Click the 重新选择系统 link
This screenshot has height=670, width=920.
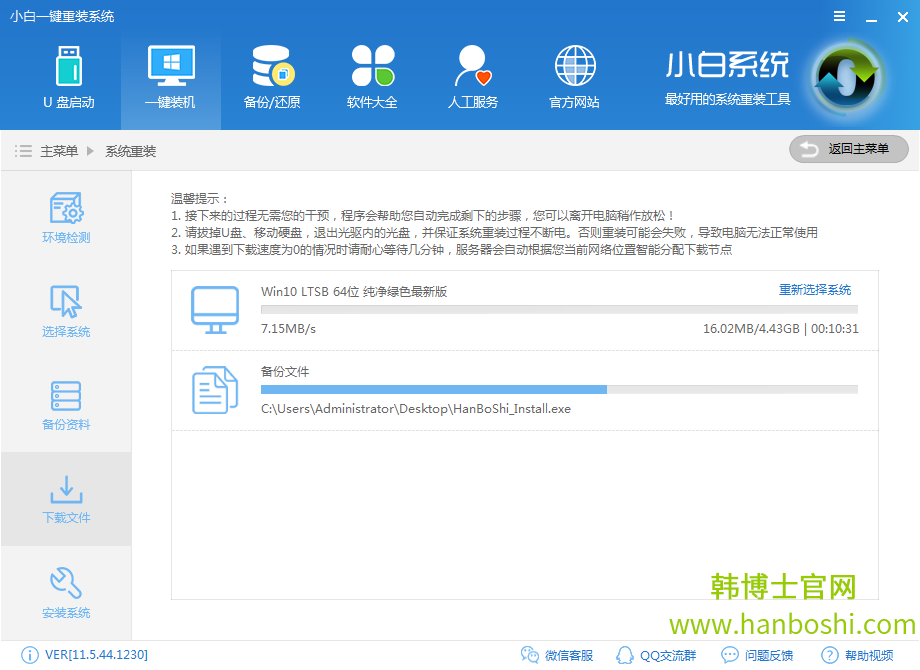(x=817, y=288)
